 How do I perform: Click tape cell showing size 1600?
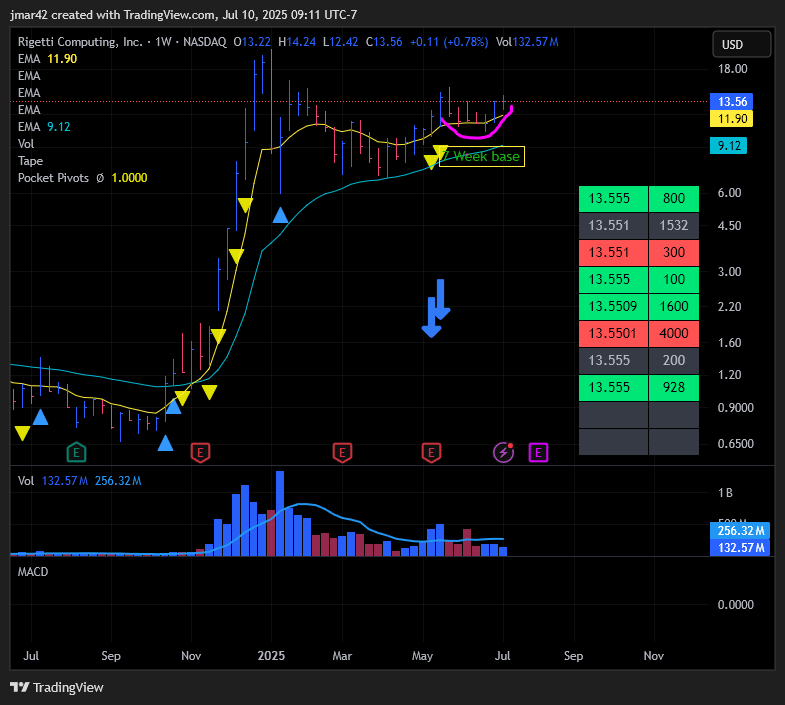coord(674,306)
